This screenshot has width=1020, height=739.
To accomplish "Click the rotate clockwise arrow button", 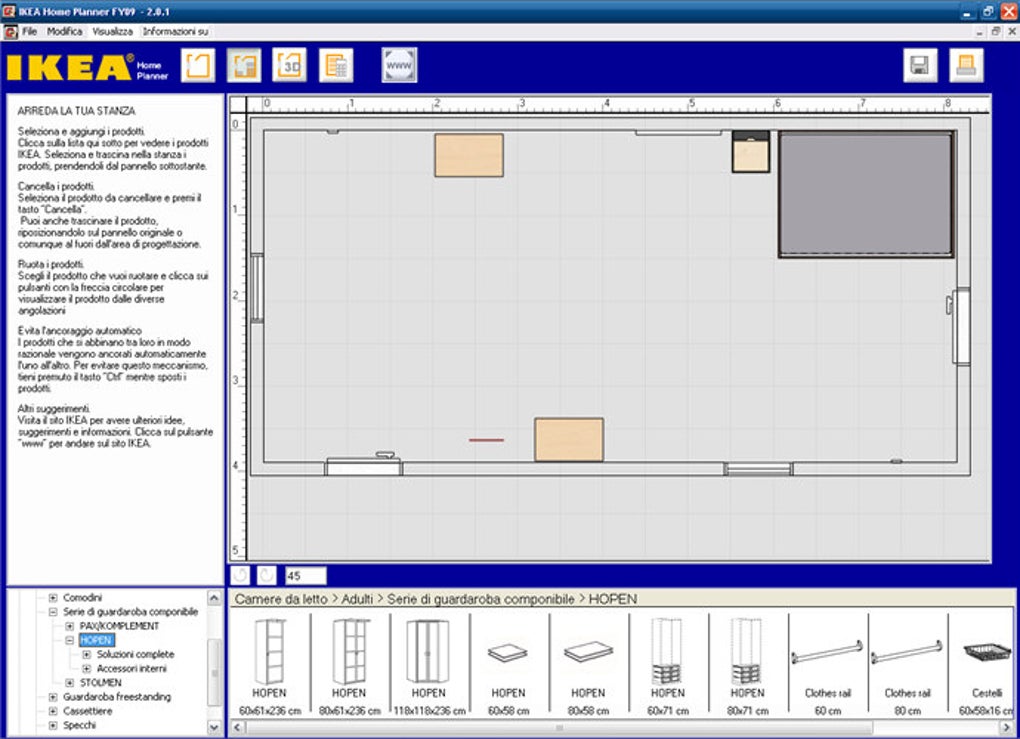I will coord(267,576).
